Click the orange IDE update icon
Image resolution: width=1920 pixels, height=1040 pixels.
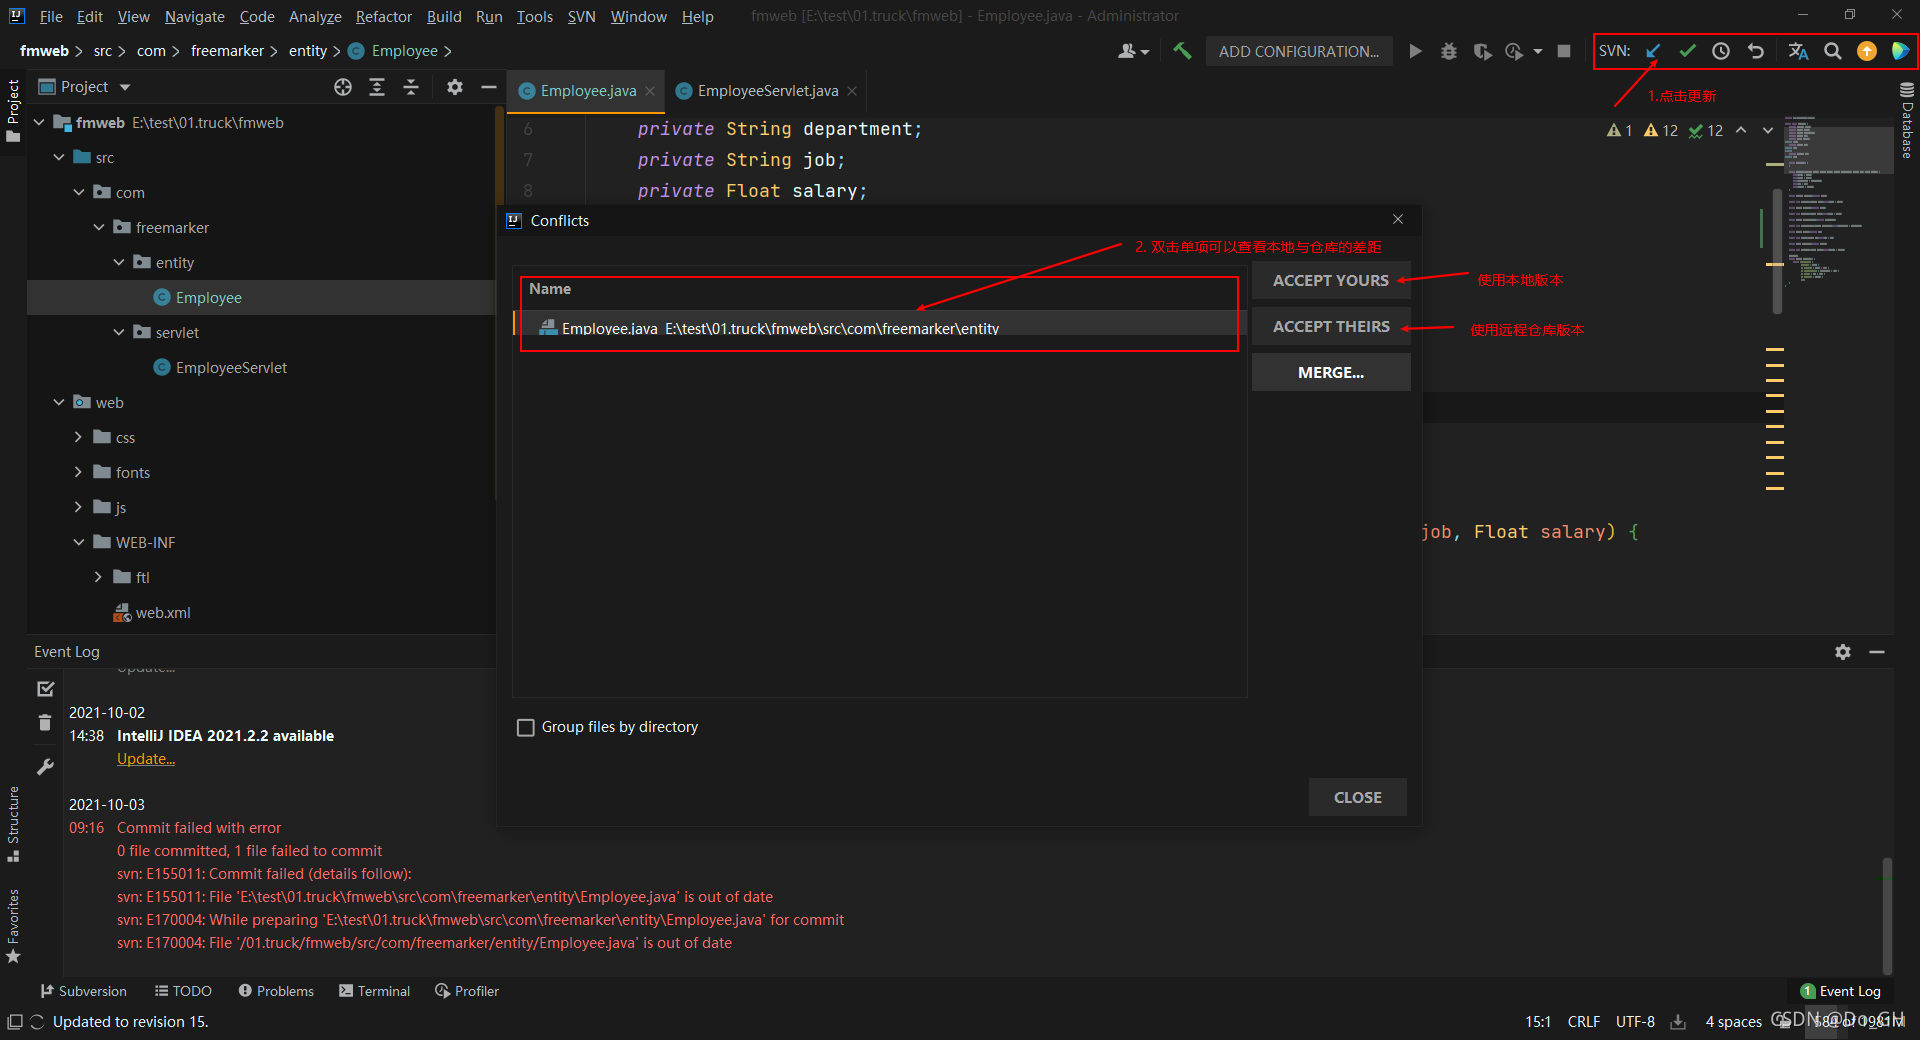point(1866,51)
